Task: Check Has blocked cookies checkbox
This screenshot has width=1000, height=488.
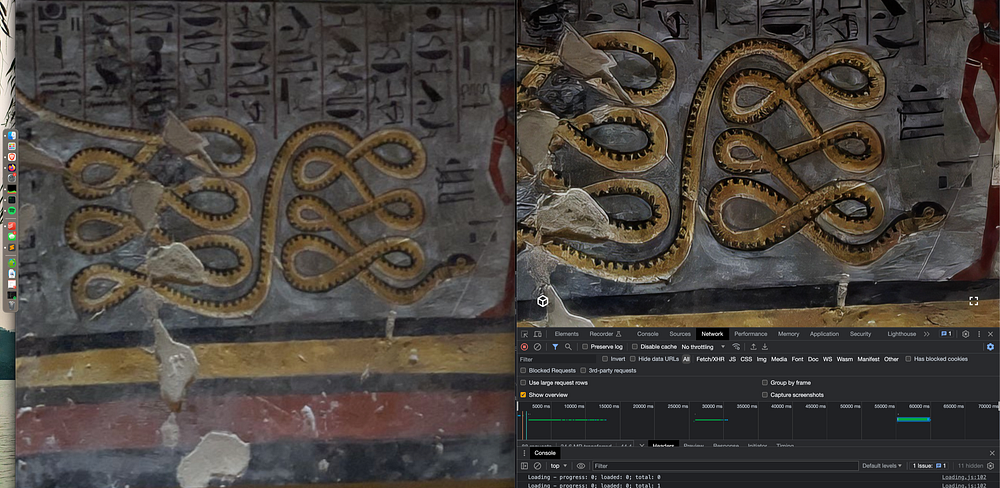Action: (x=908, y=359)
